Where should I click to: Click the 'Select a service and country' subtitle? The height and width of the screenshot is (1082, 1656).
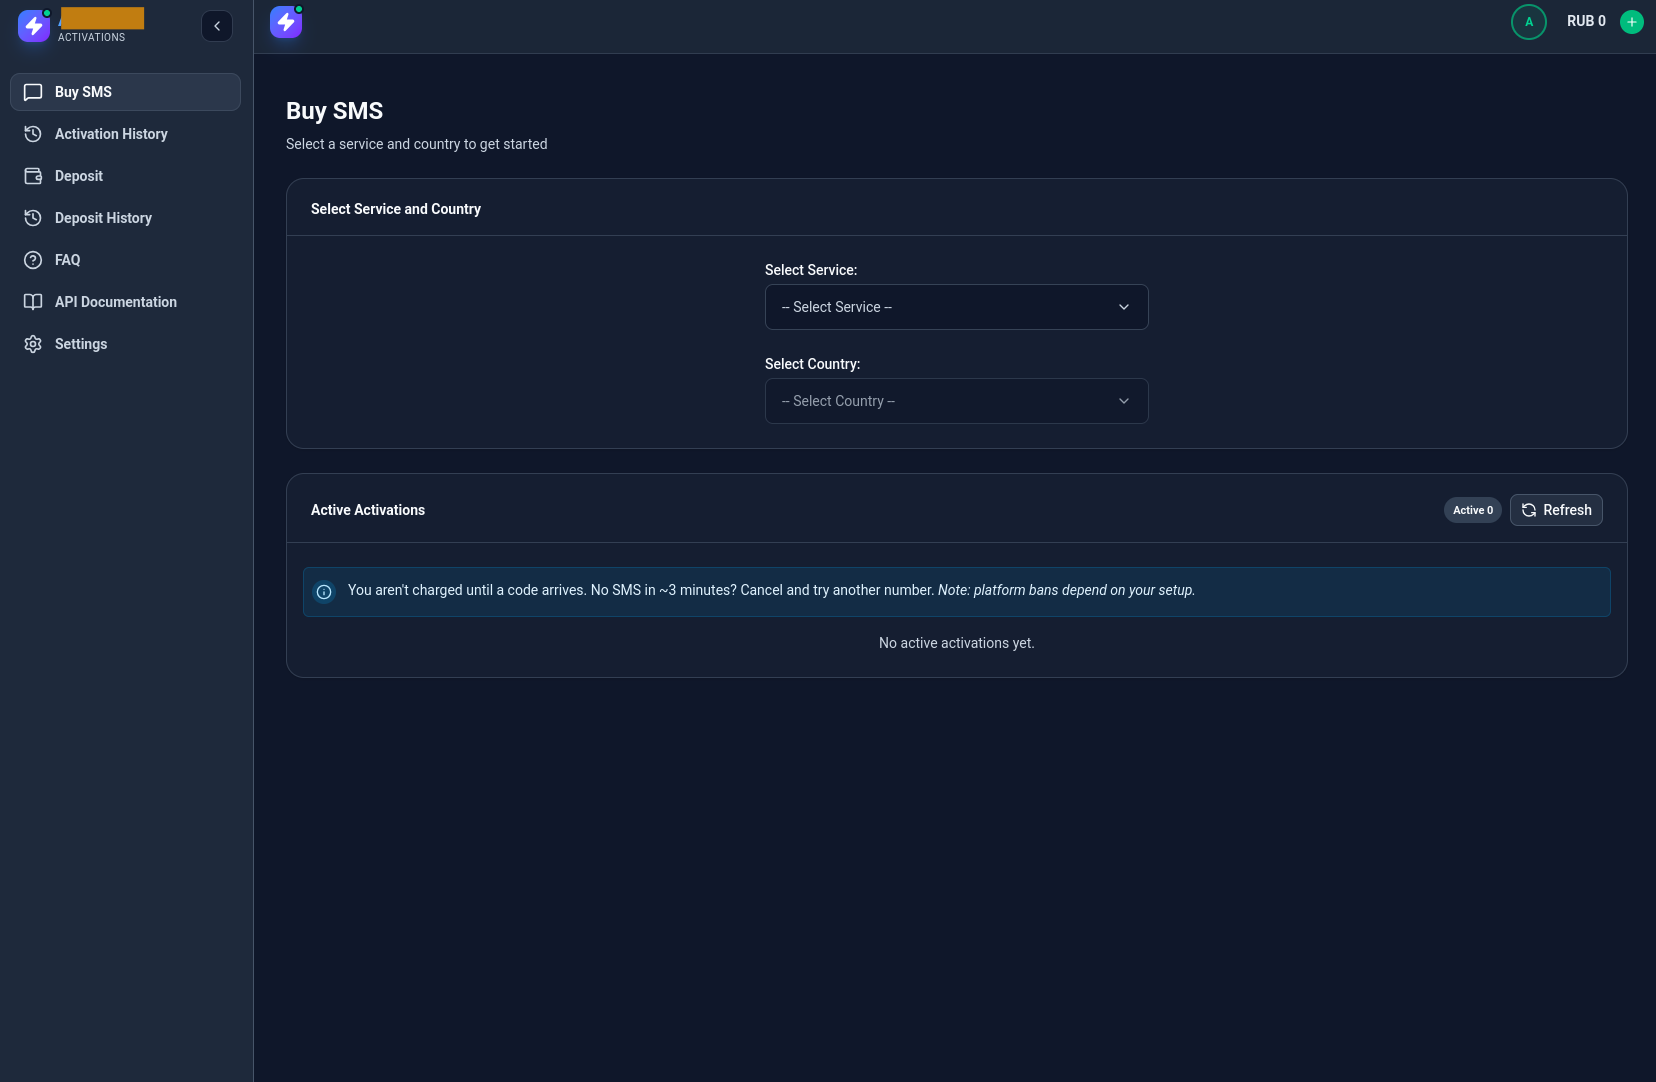click(417, 144)
